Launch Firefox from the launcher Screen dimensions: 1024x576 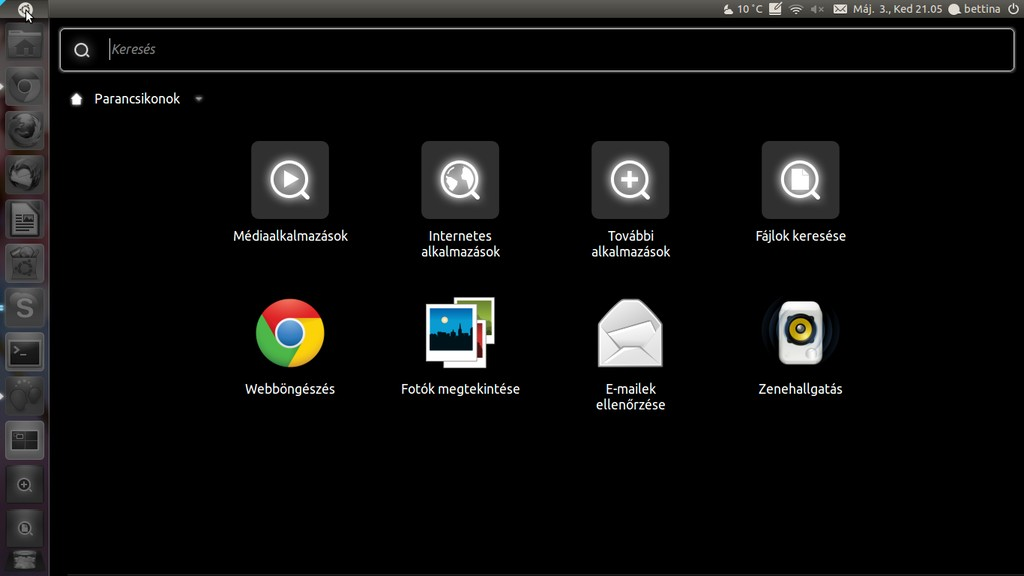[25, 130]
